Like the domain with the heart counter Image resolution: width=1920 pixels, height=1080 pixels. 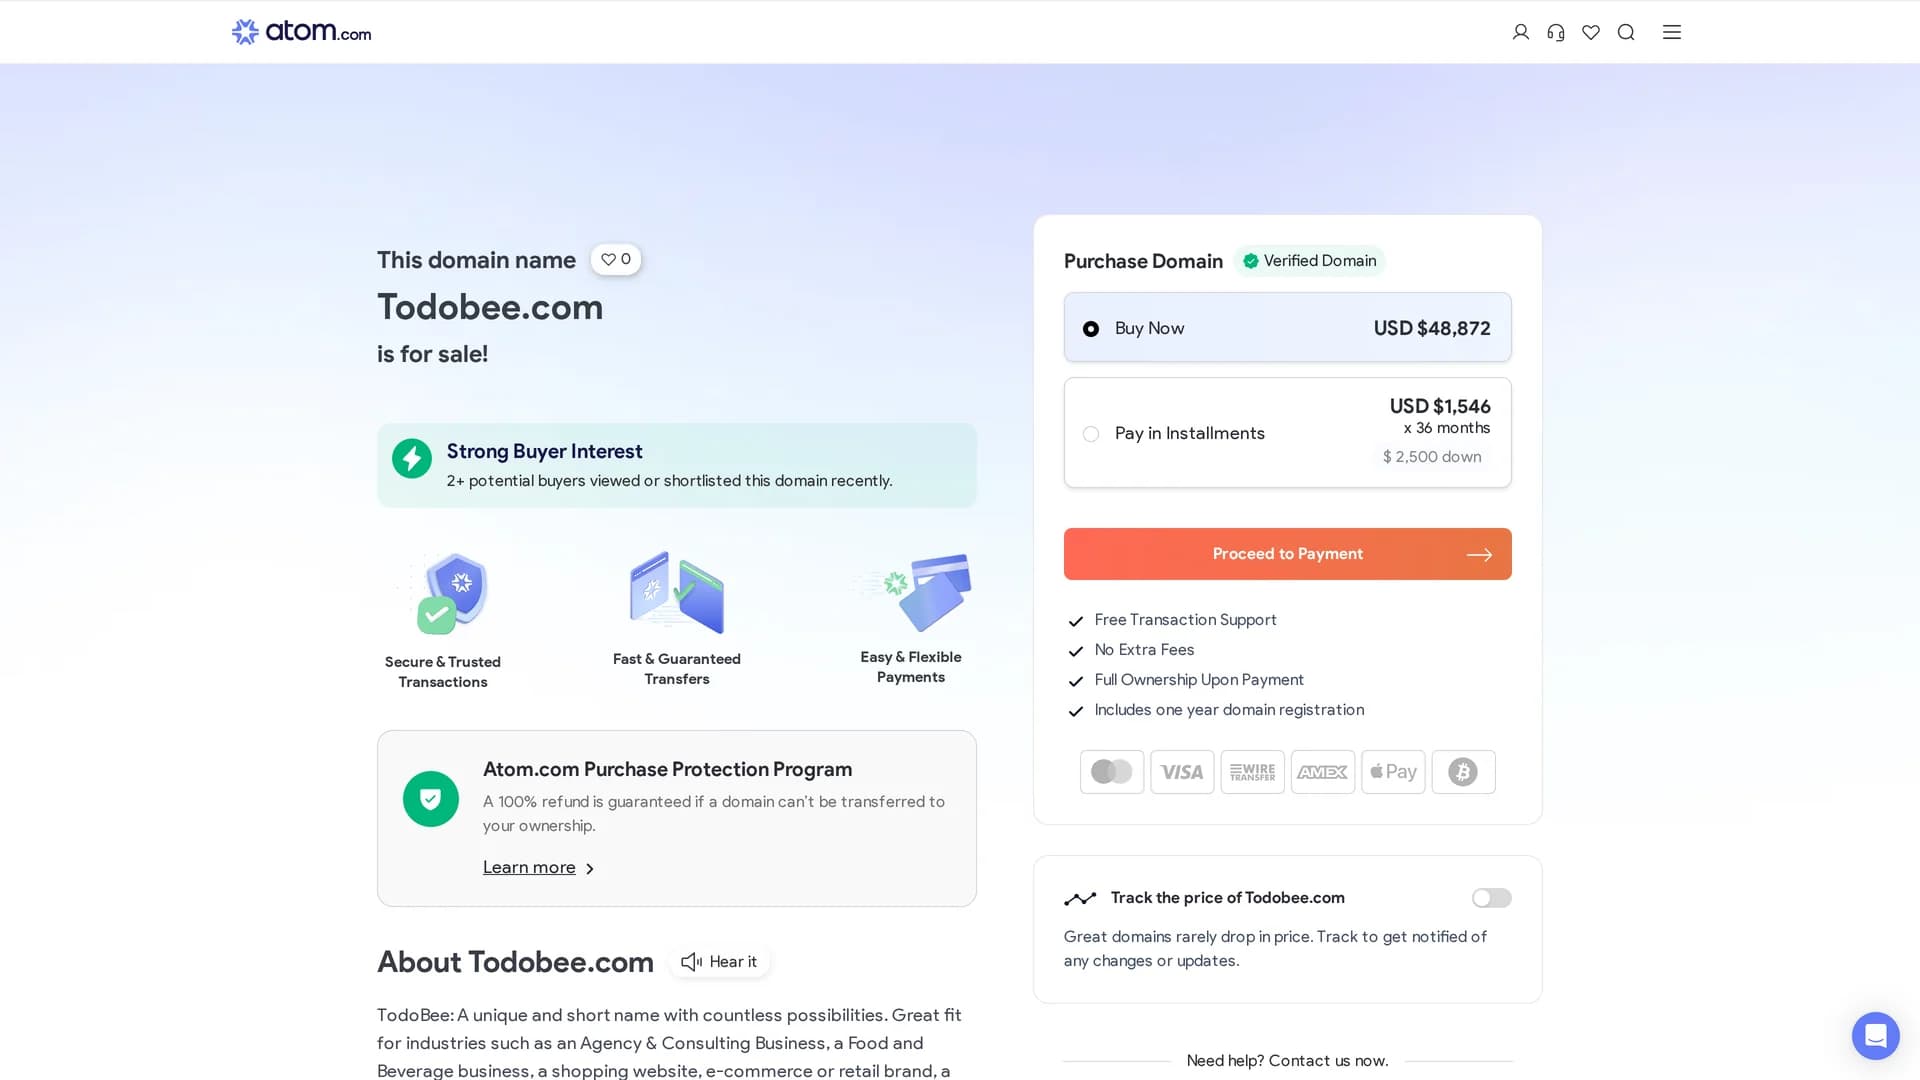click(616, 259)
